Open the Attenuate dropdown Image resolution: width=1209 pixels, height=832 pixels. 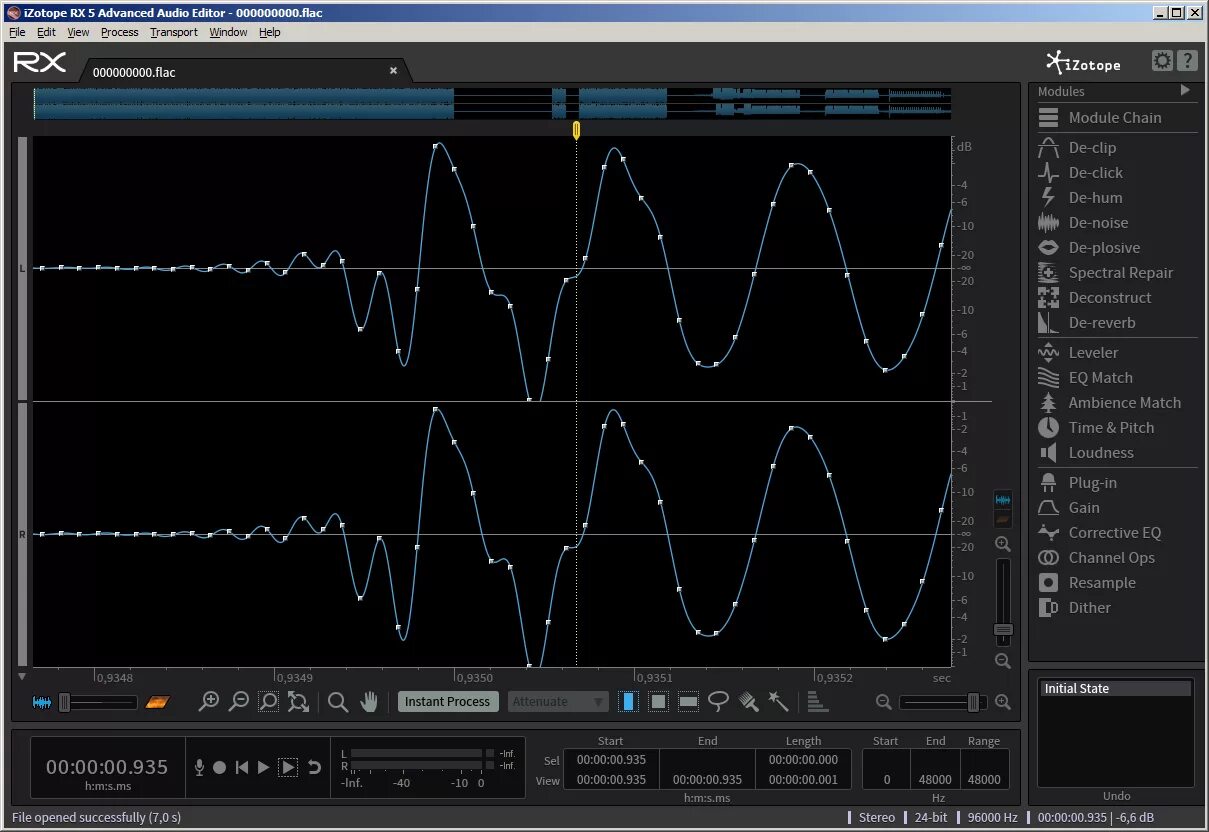[x=558, y=702]
